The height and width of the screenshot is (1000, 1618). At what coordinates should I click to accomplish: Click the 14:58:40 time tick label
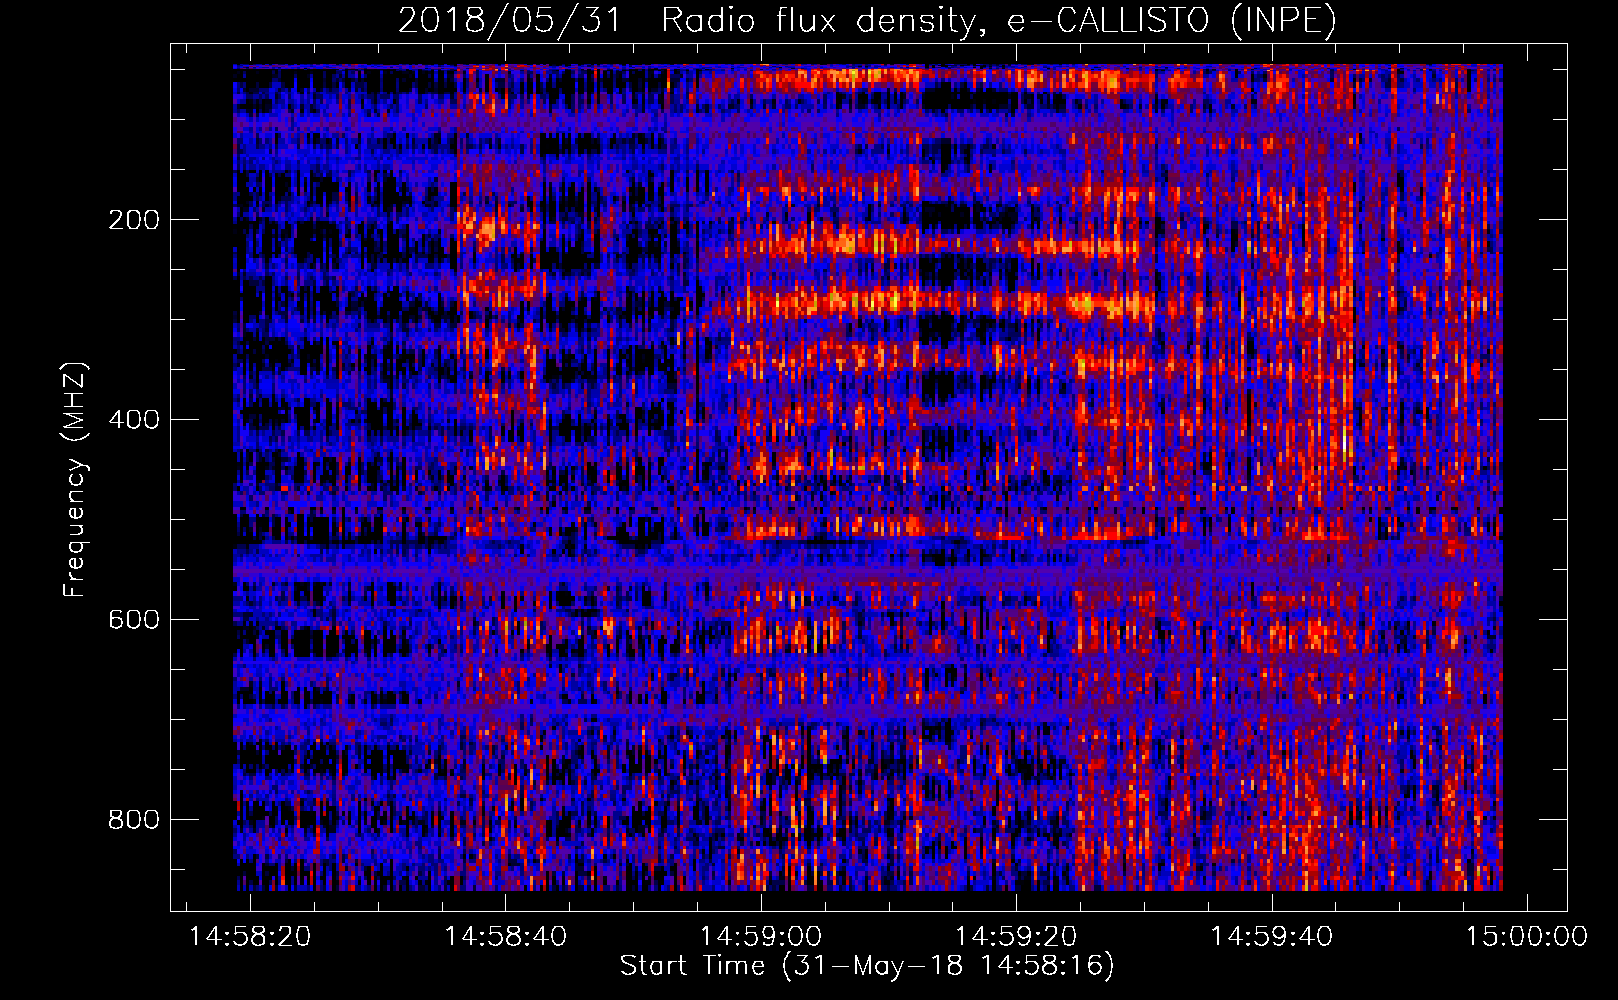[506, 936]
